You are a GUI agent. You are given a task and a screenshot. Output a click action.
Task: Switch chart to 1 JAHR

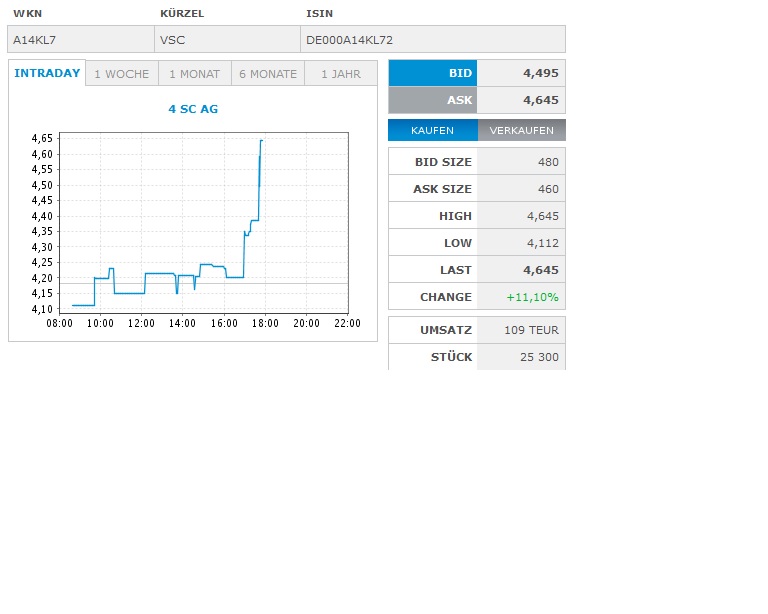(341, 74)
